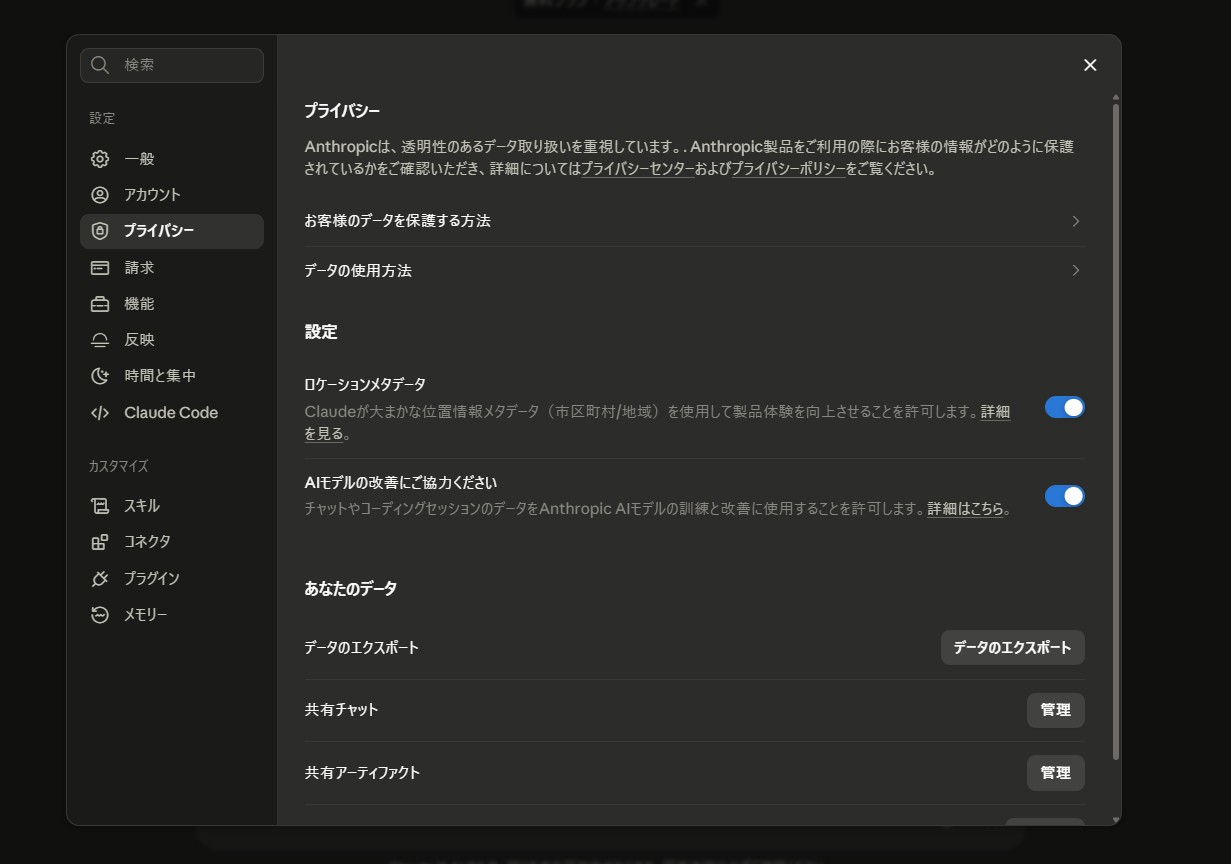The width and height of the screenshot is (1231, 864).
Task: Click the memory icon beside メモリー
Action: (x=100, y=615)
